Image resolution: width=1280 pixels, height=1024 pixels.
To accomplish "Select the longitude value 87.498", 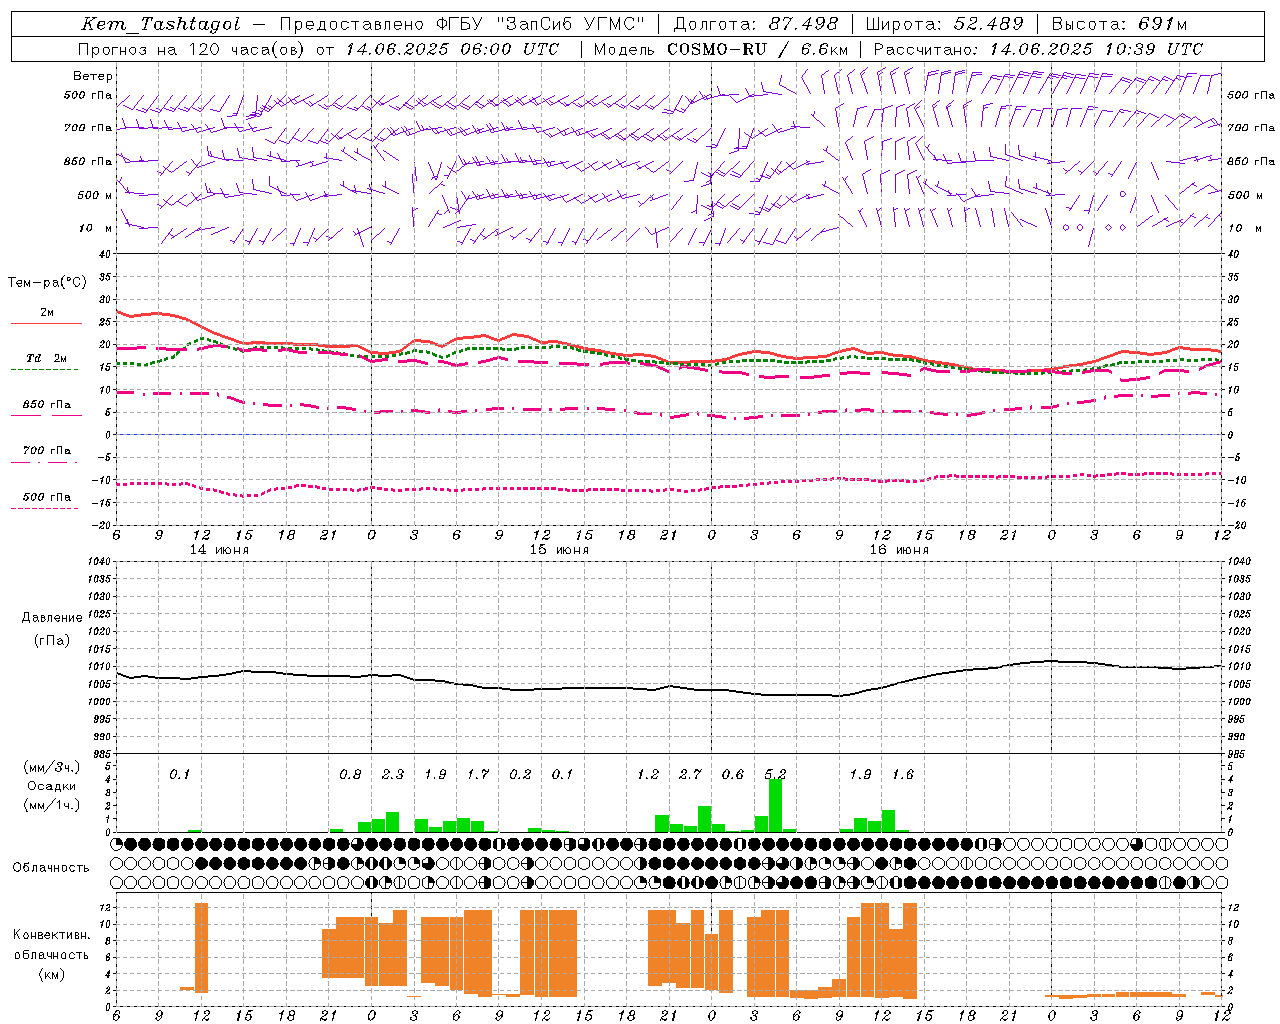I will (x=803, y=24).
